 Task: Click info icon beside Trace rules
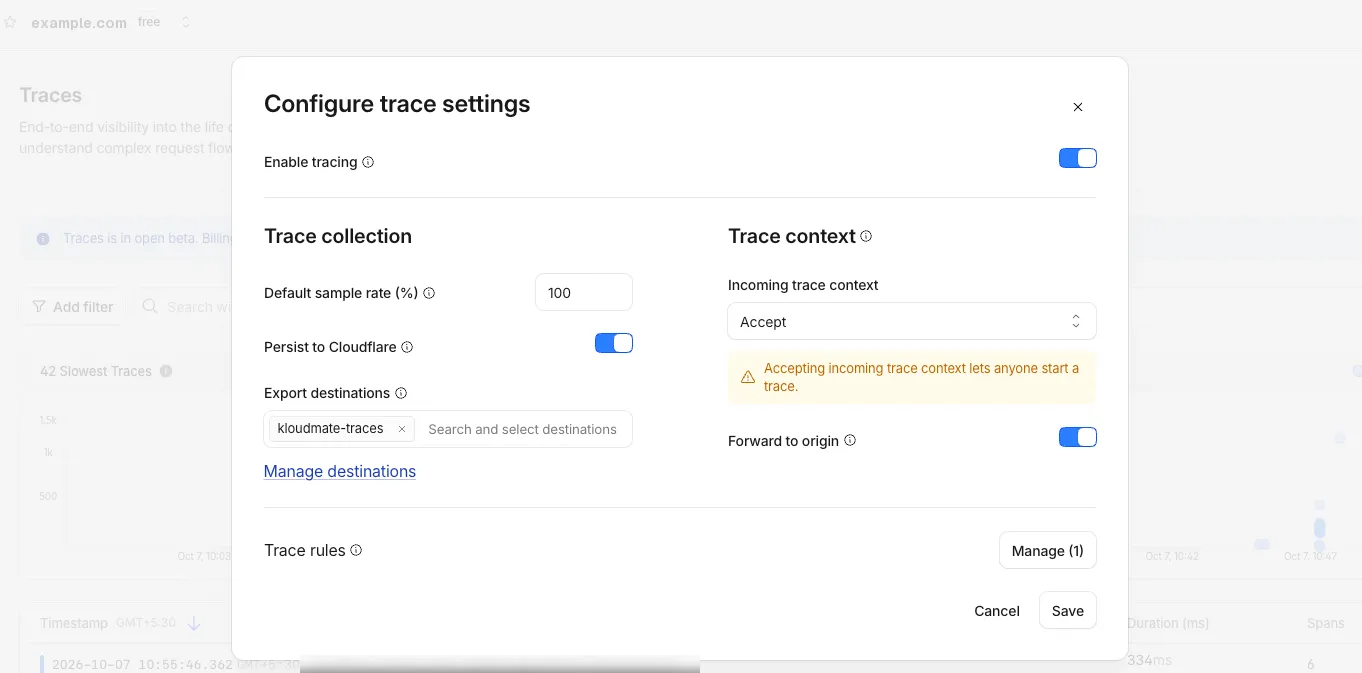coord(356,550)
